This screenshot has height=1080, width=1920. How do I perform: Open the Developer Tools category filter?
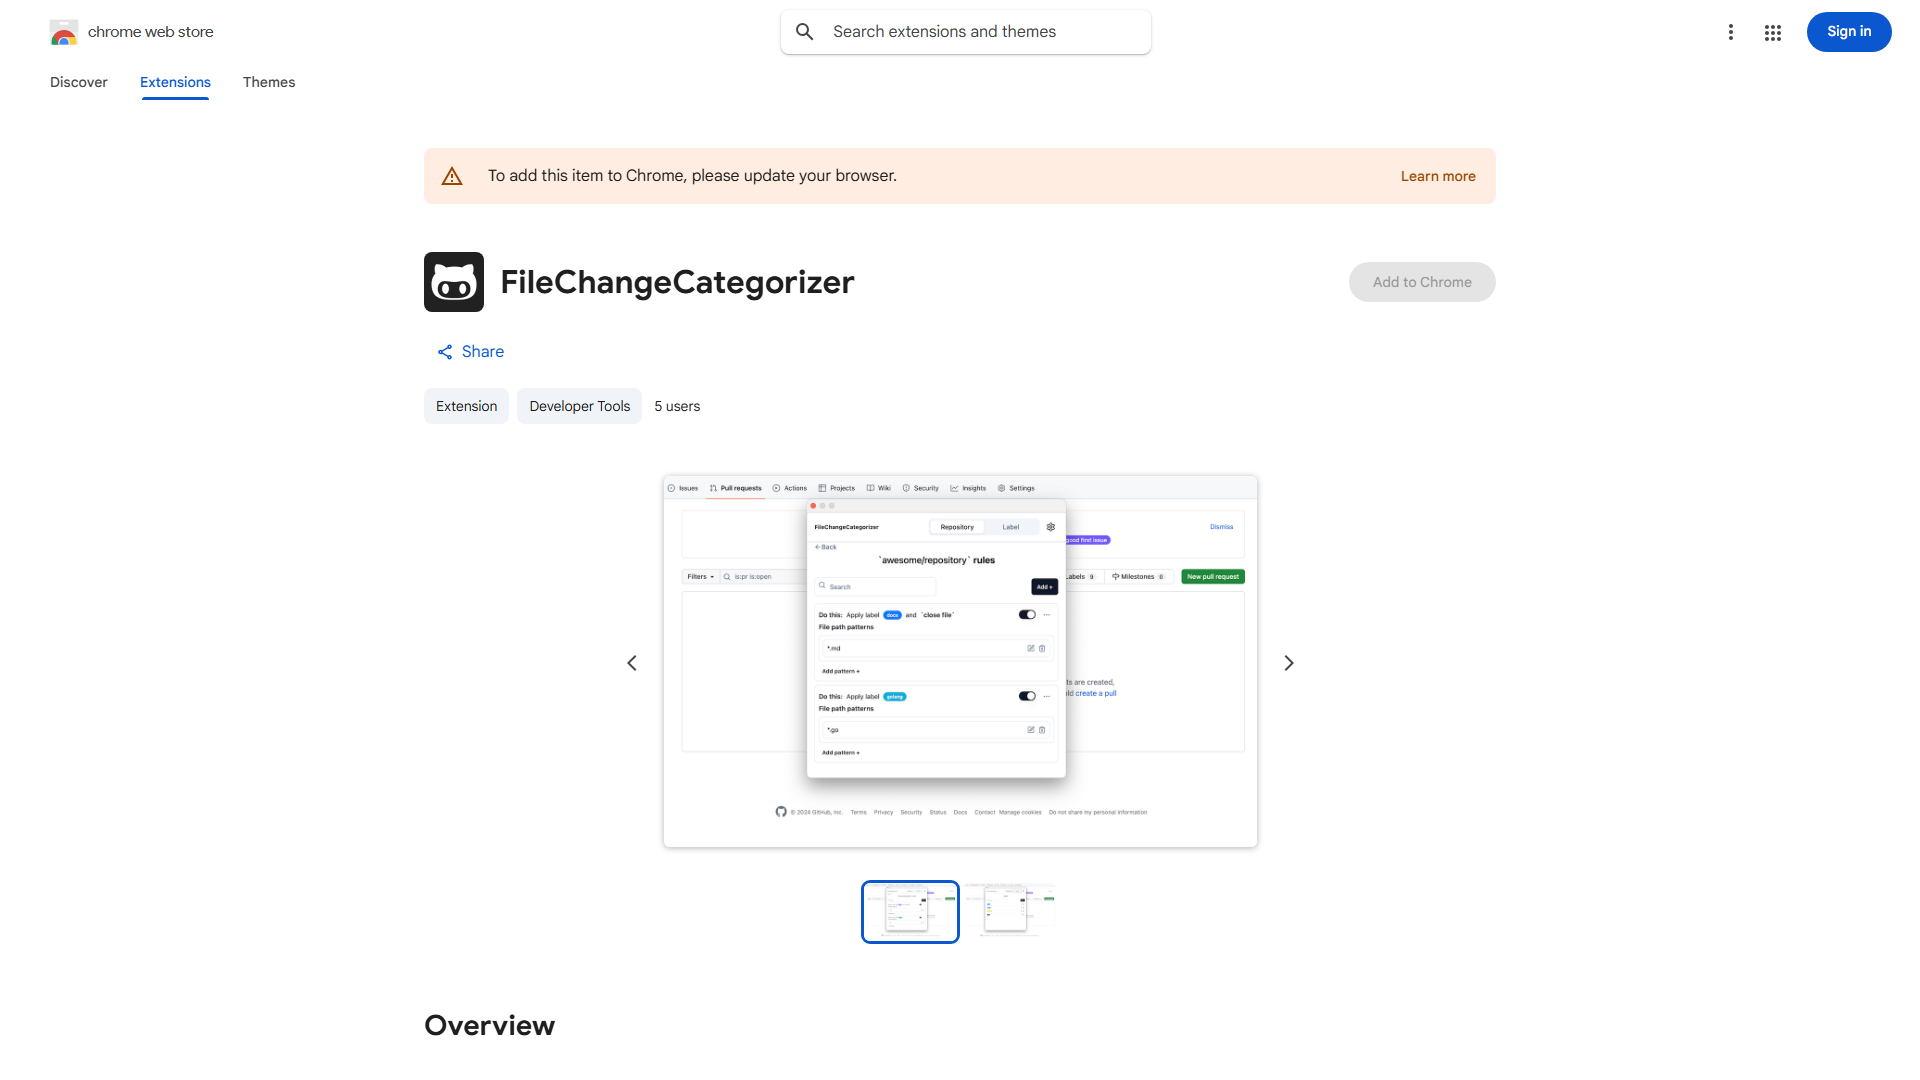[579, 406]
